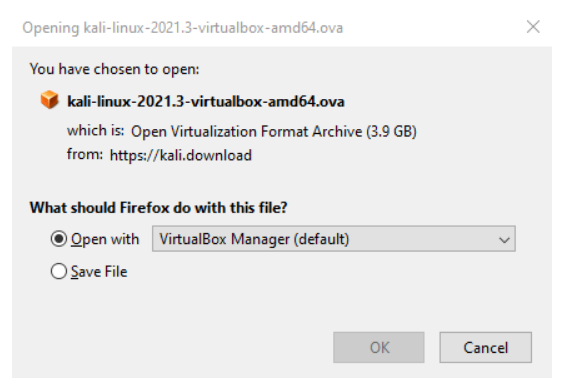This screenshot has width=564, height=388.
Task: Click the 'Open with' option label text
Action: point(105,239)
